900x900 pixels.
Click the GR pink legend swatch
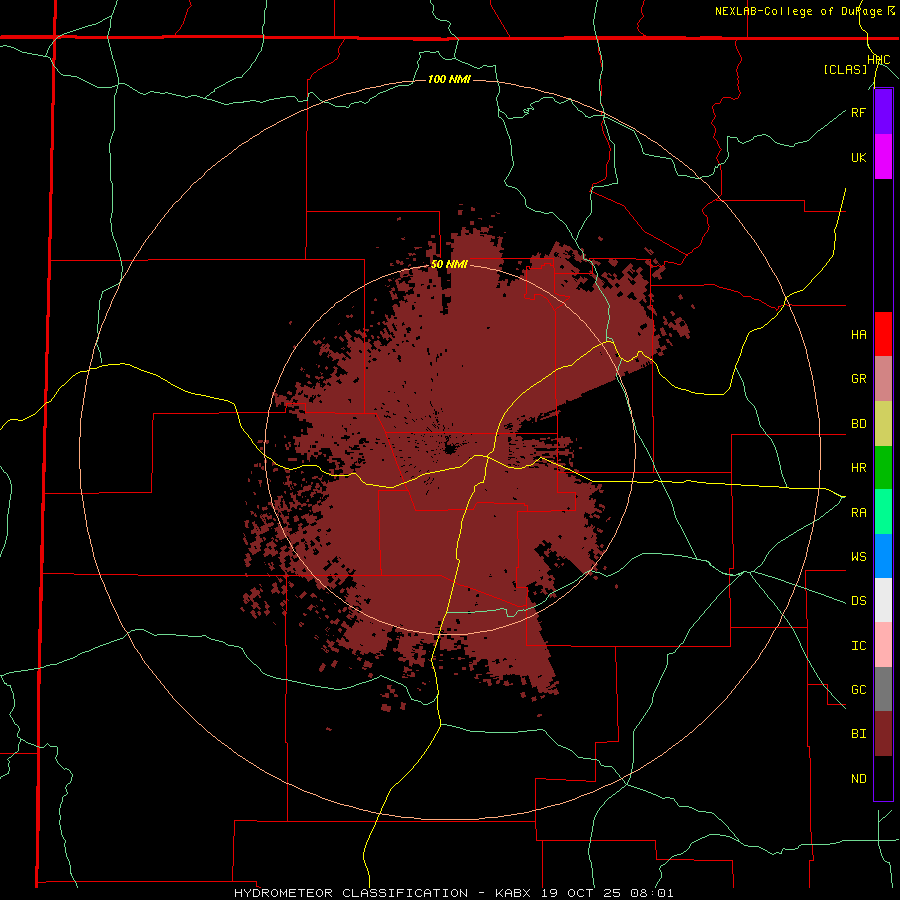pos(883,378)
